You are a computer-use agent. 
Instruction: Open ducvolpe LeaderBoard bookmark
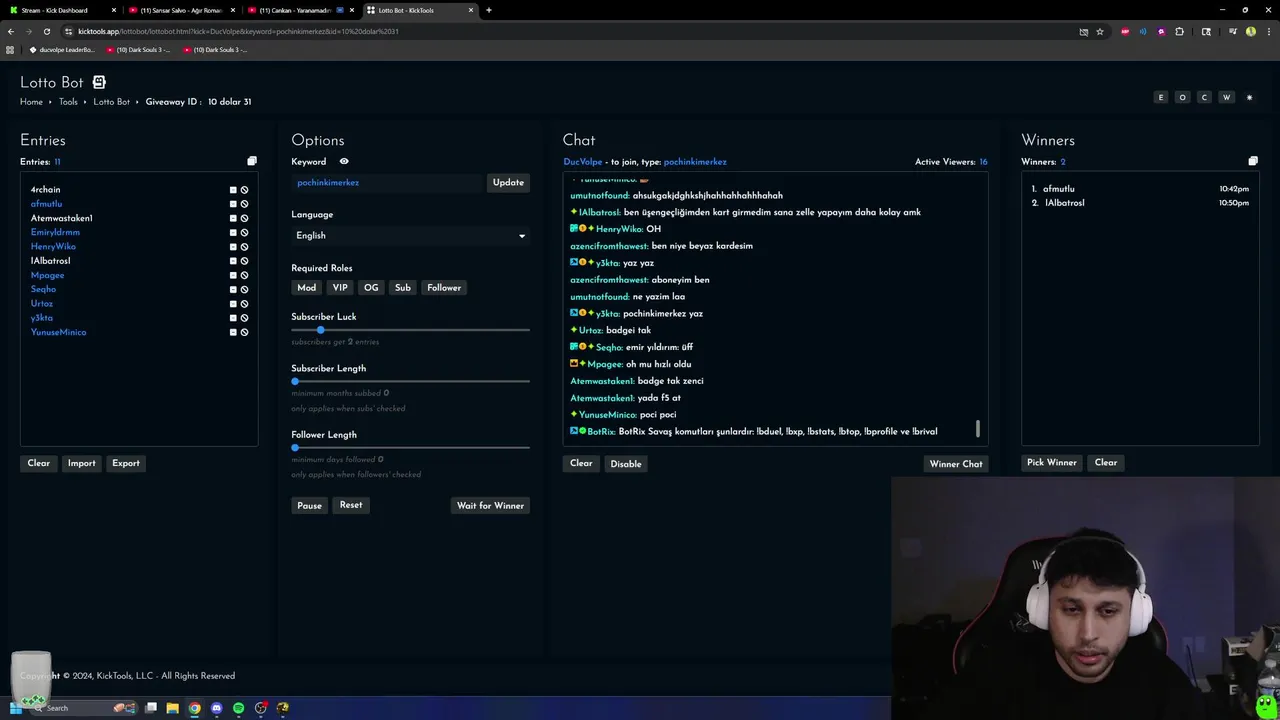pos(62,49)
